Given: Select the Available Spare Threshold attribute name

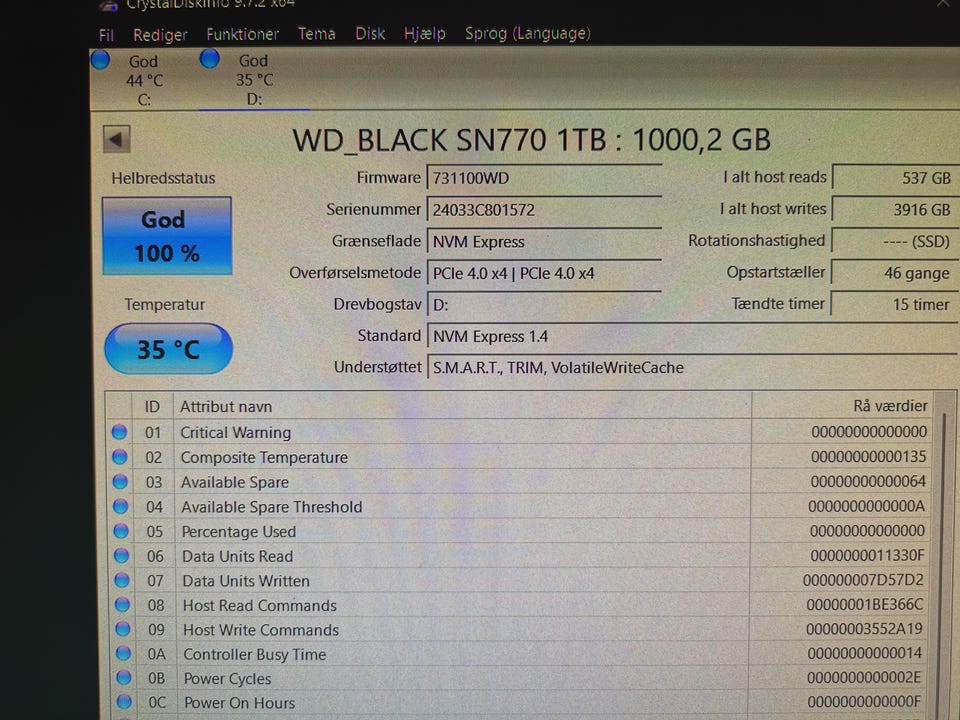Looking at the screenshot, I should click(x=272, y=507).
